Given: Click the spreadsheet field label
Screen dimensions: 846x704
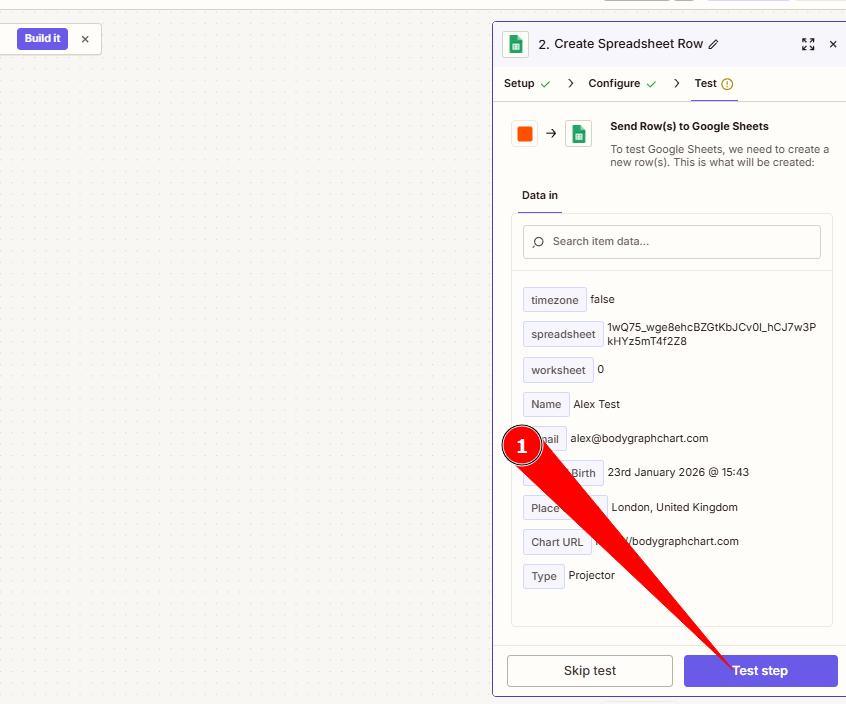Looking at the screenshot, I should coord(563,335).
